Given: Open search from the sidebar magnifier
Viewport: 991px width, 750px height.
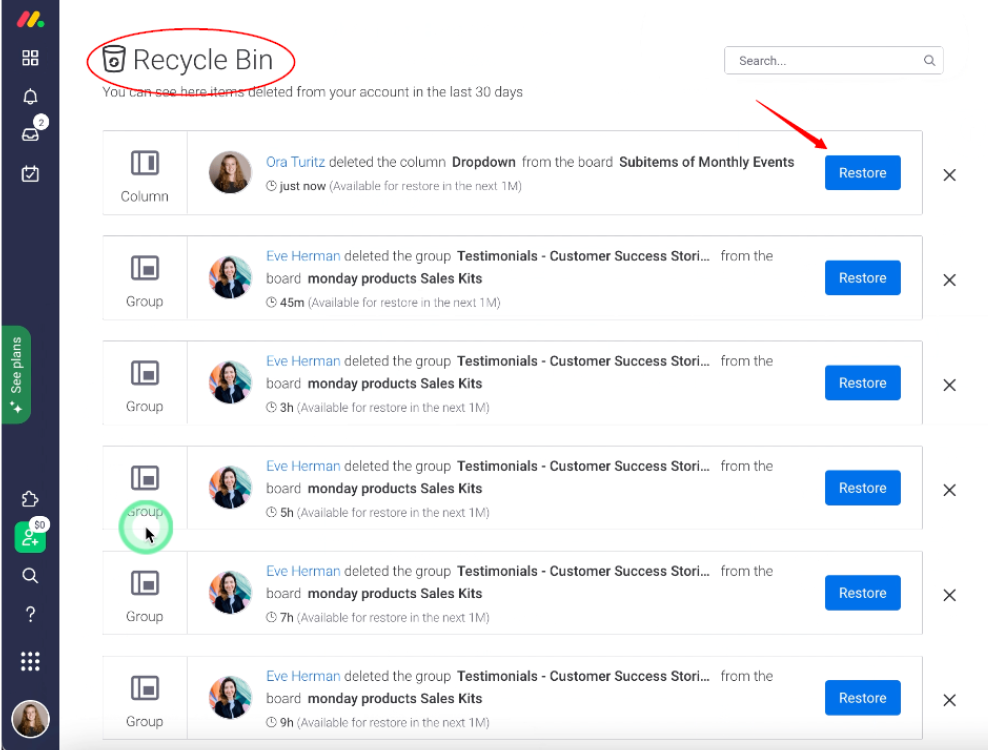Looking at the screenshot, I should [30, 576].
